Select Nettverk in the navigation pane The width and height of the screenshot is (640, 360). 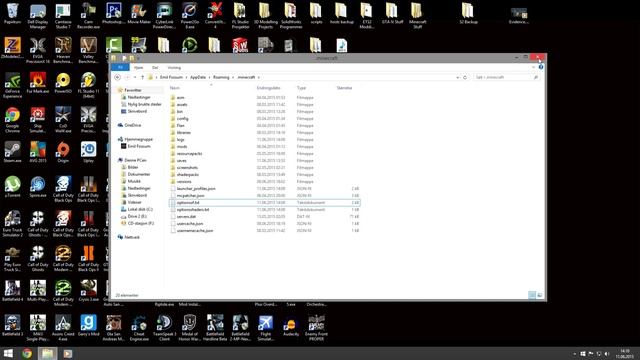[132, 237]
